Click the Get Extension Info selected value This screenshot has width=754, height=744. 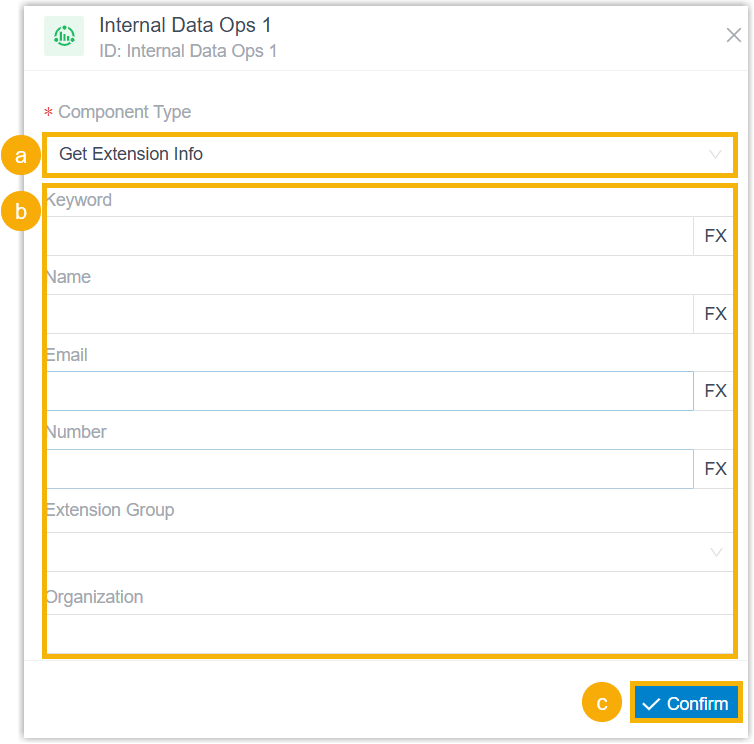point(131,154)
